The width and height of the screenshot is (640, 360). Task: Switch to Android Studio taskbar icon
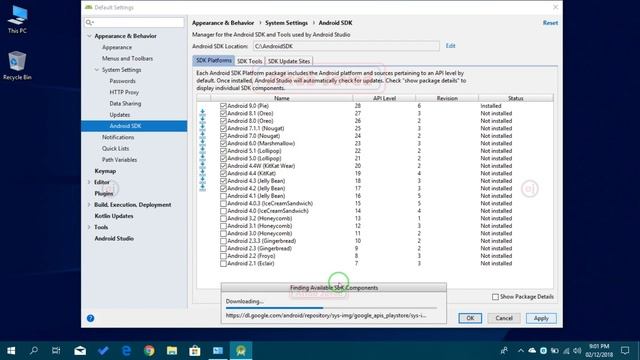(241, 350)
